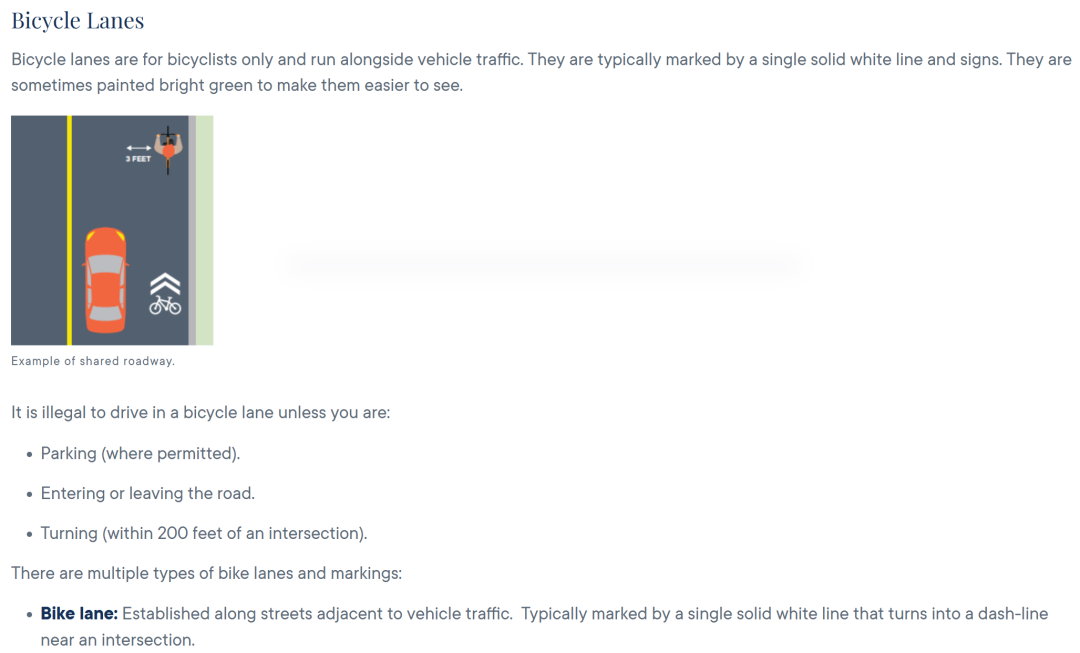Click the cyclist at top of diagram

(168, 148)
